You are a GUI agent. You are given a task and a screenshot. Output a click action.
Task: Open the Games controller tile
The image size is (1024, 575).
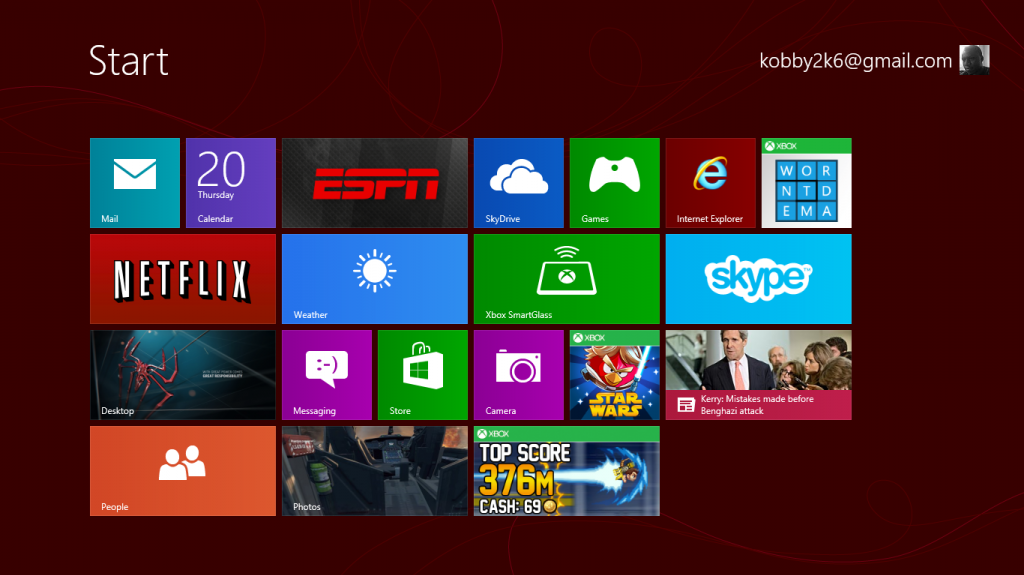click(615, 183)
